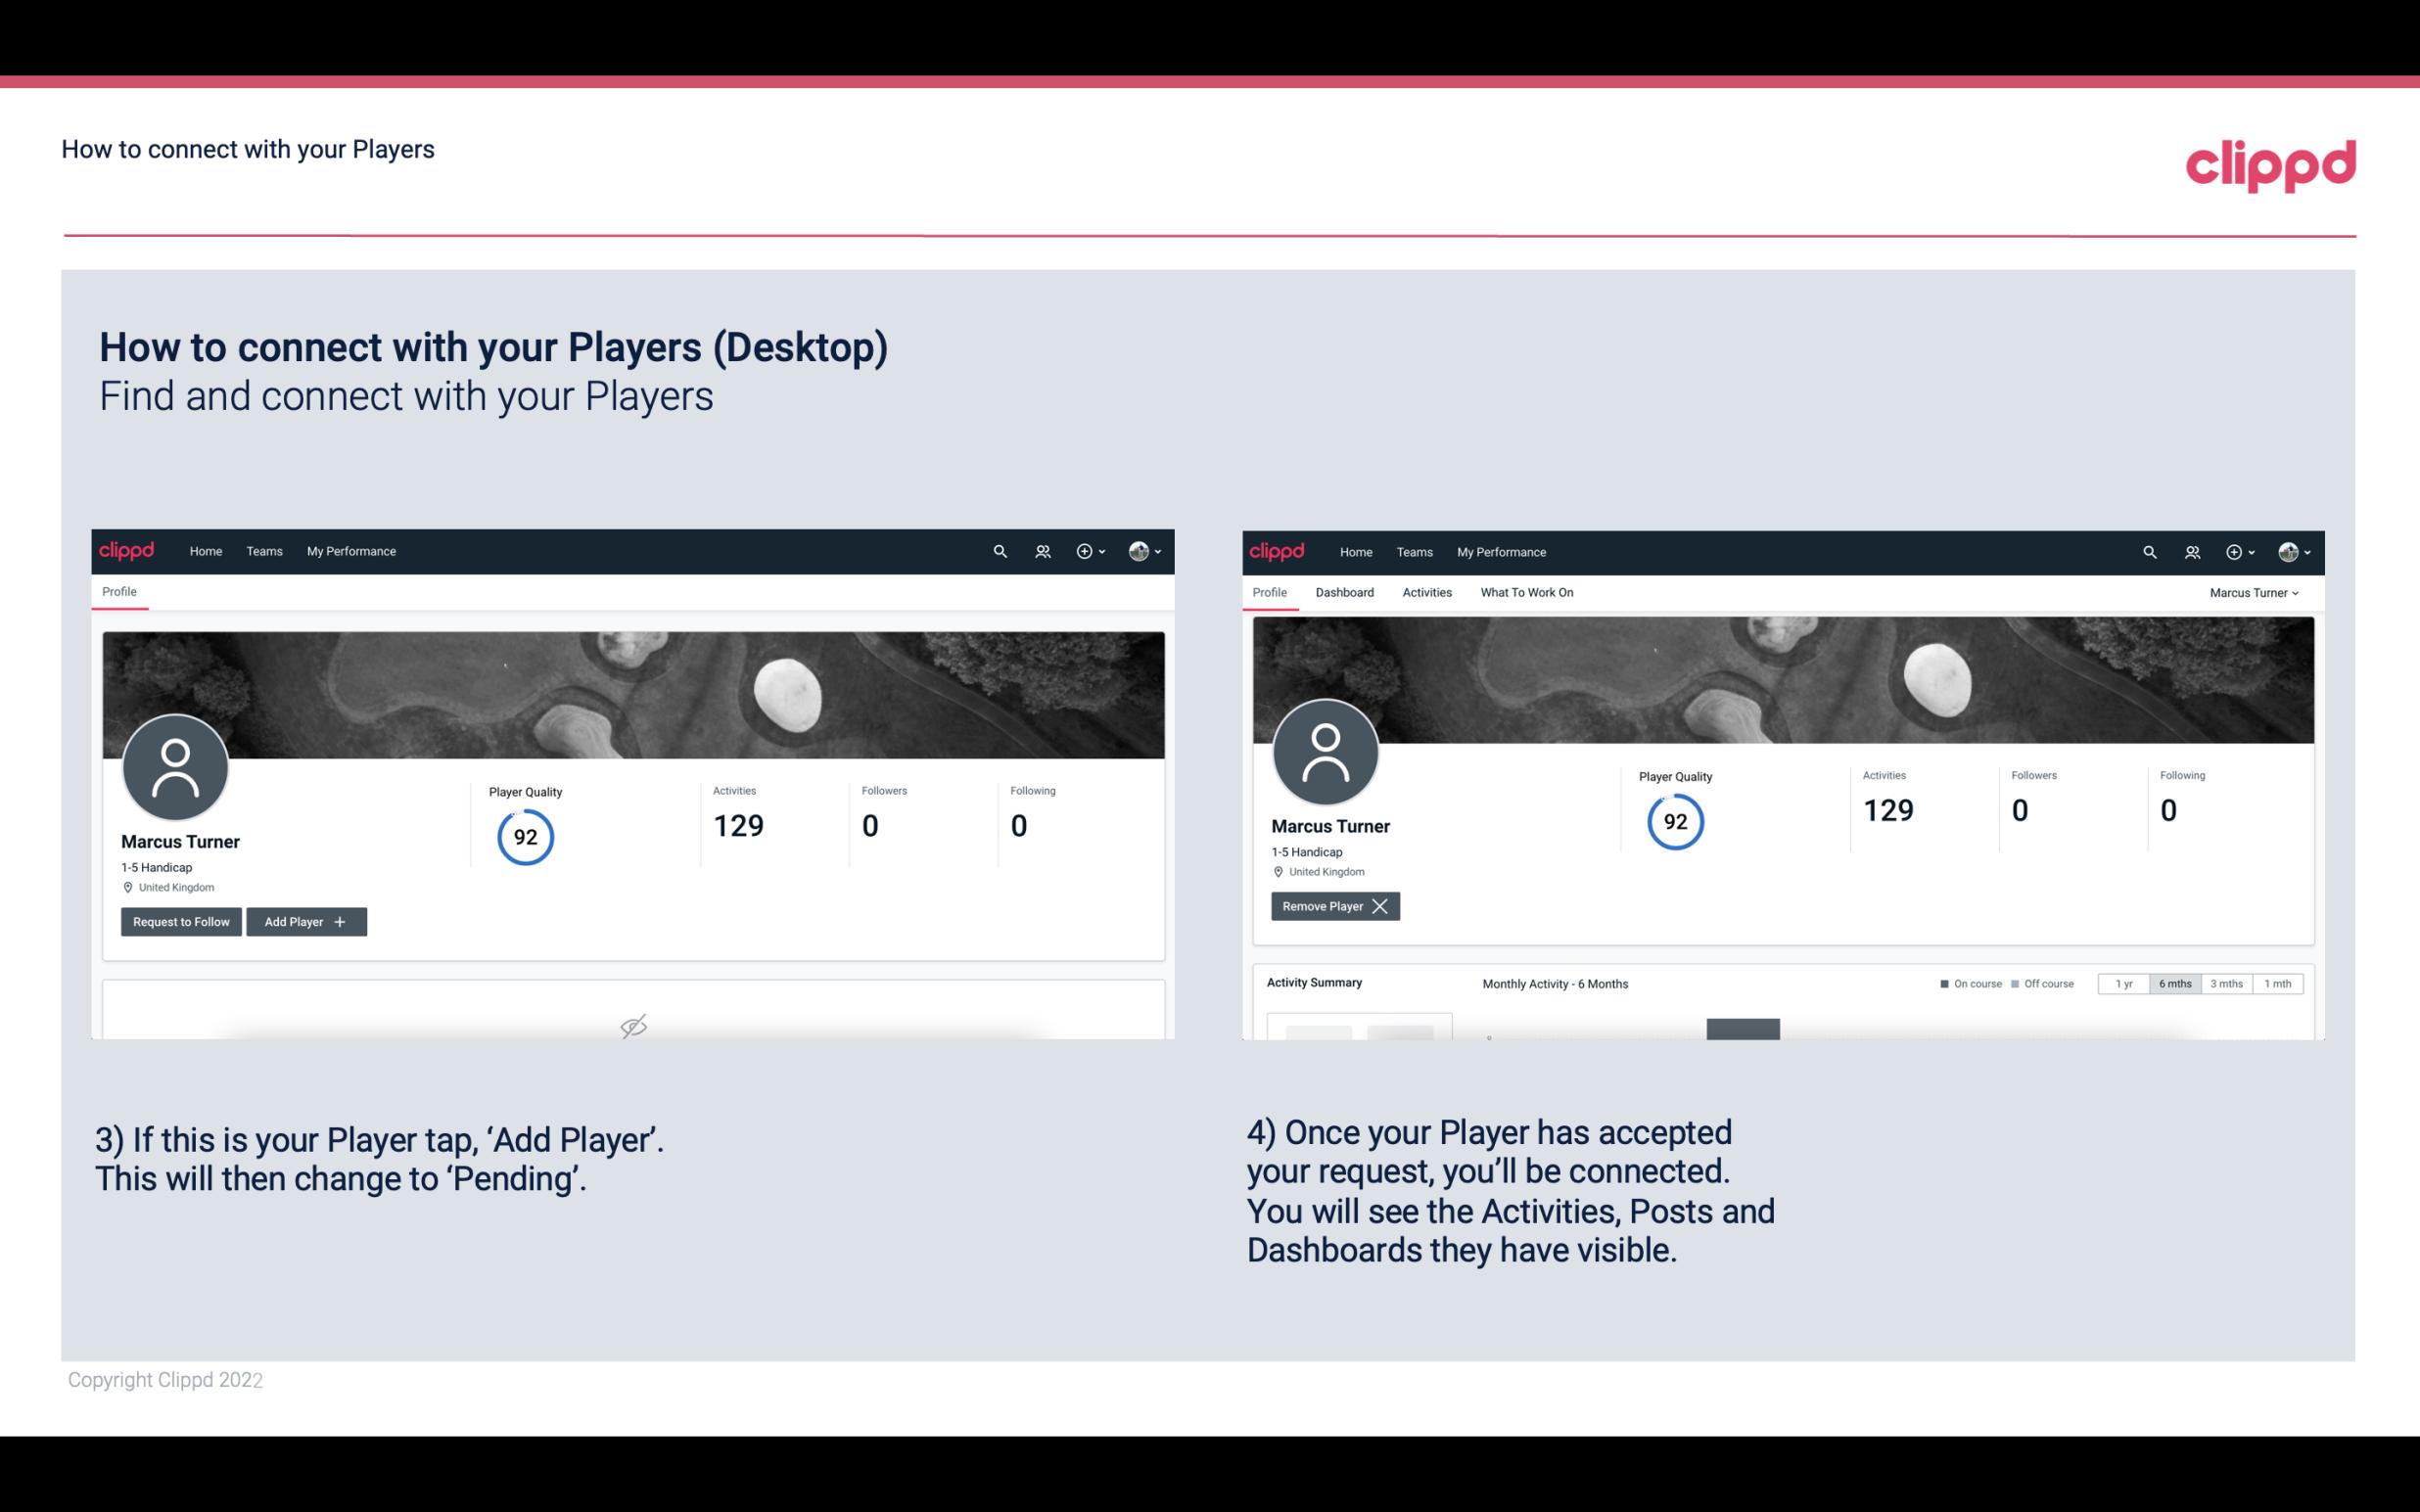This screenshot has height=1512, width=2420.
Task: Click the 'Activities' tab on Marcus Turner profile
Action: (x=1427, y=592)
